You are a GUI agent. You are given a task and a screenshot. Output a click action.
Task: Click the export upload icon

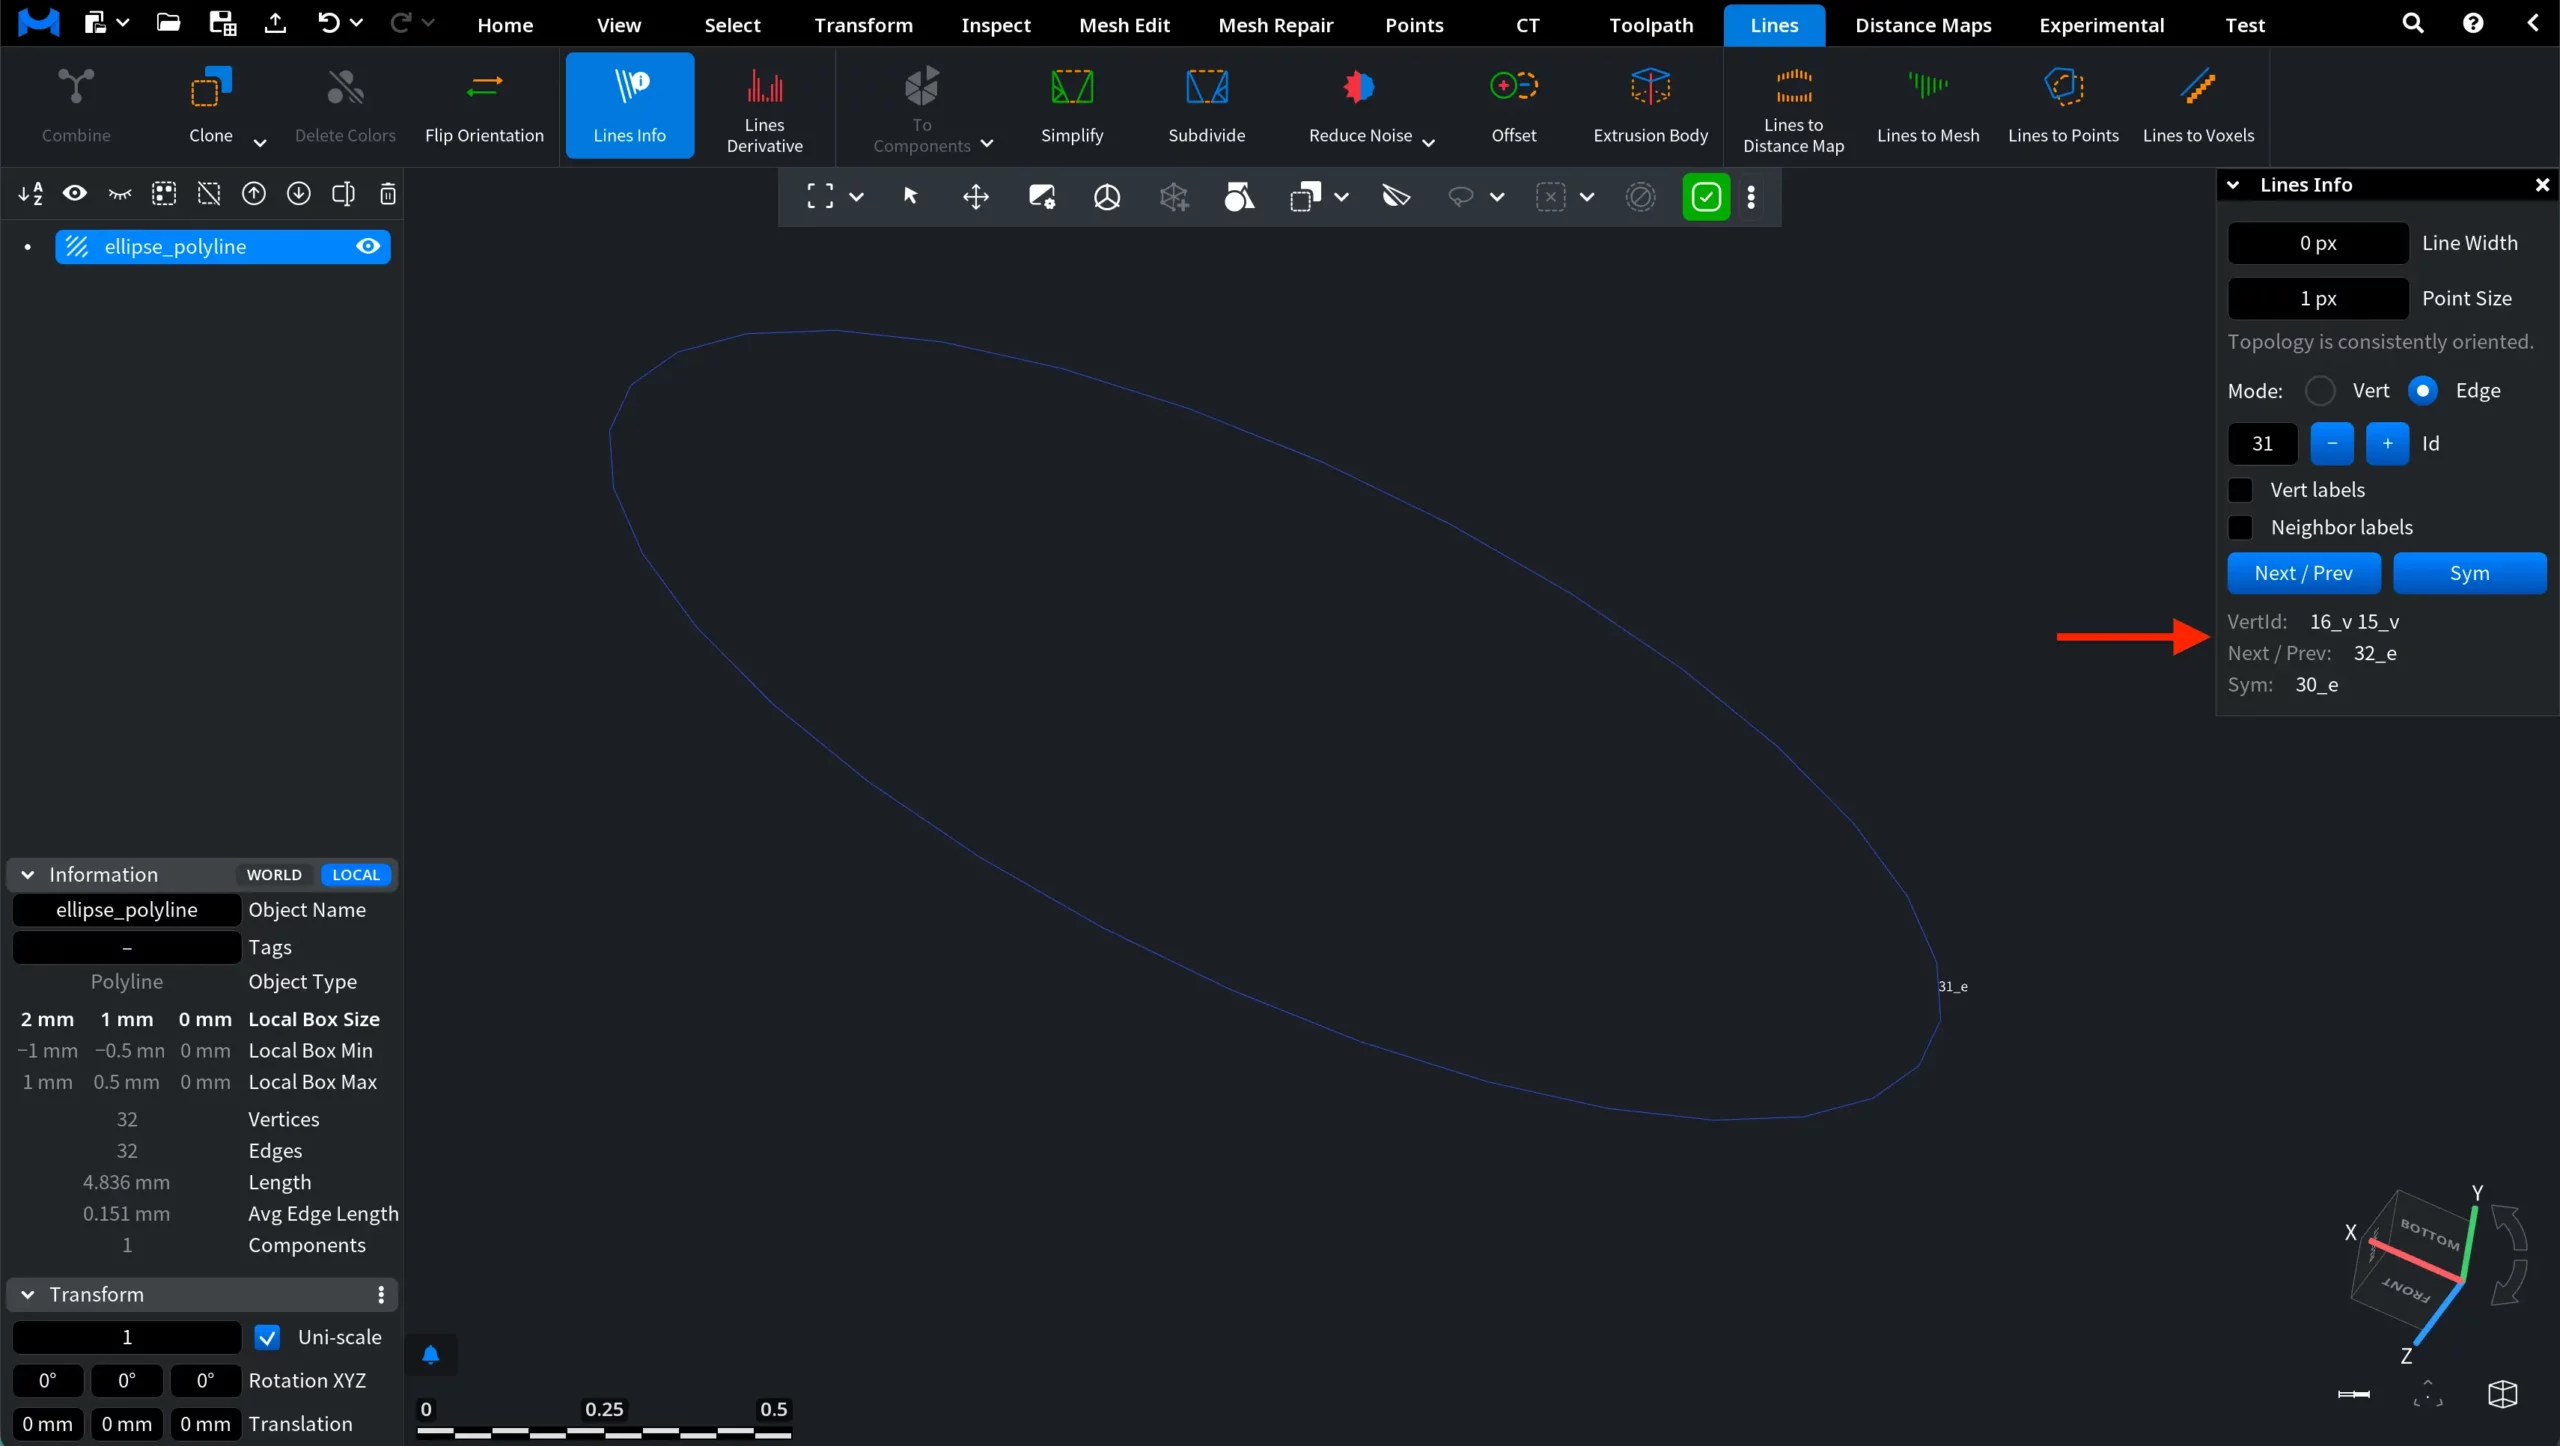[x=275, y=22]
